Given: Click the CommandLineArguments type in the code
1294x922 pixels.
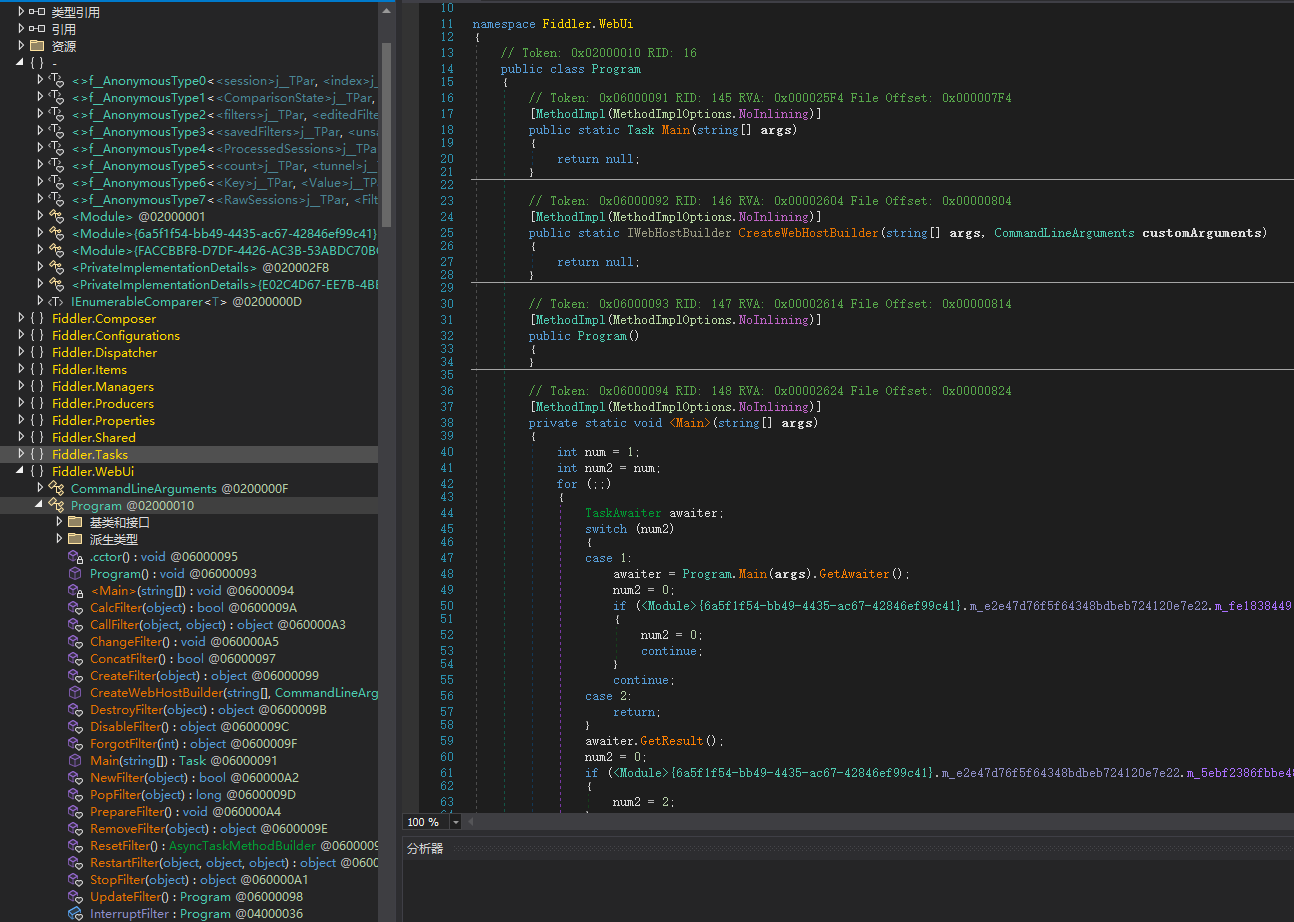Looking at the screenshot, I should (x=1064, y=233).
